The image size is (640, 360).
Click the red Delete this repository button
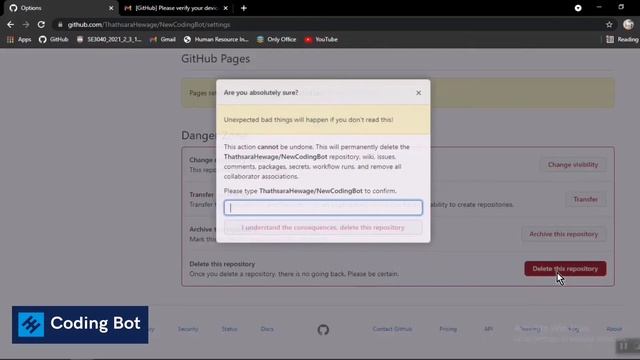click(x=565, y=269)
